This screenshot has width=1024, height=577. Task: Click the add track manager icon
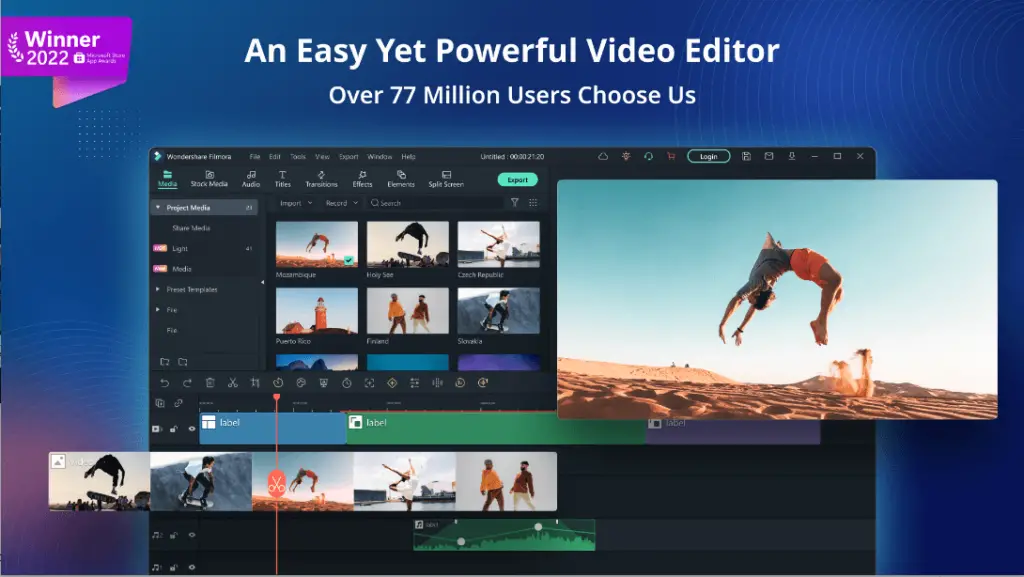pos(160,403)
